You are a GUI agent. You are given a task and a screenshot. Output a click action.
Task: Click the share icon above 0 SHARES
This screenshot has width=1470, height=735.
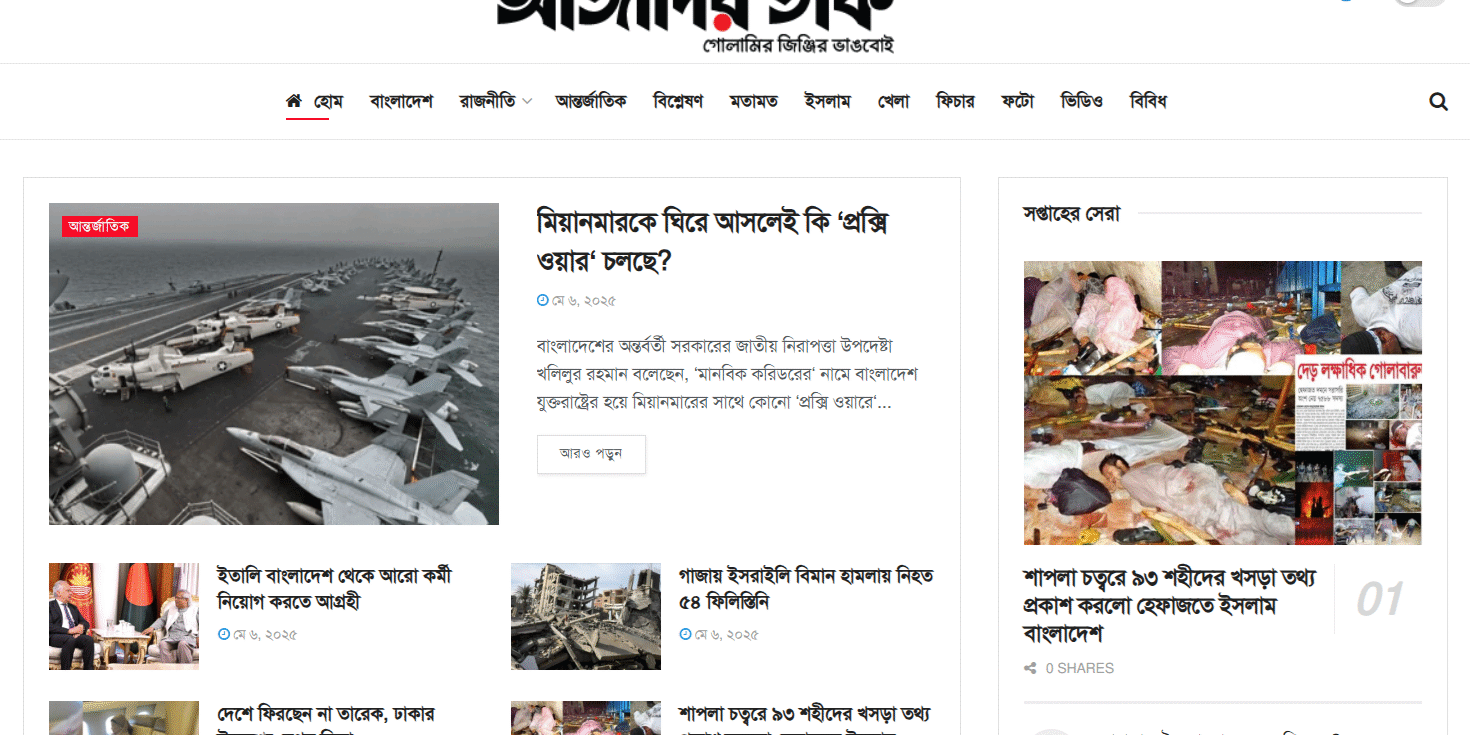point(1030,668)
